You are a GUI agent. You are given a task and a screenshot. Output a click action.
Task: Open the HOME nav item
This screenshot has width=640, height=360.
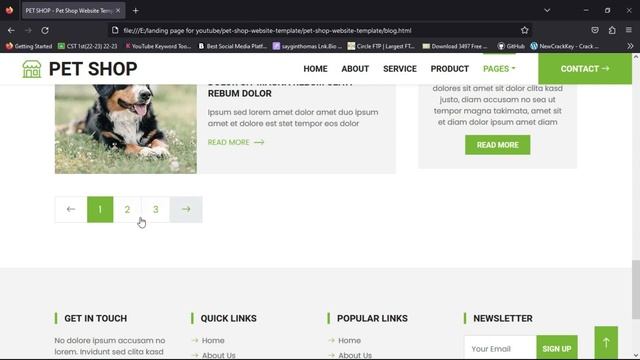point(315,69)
